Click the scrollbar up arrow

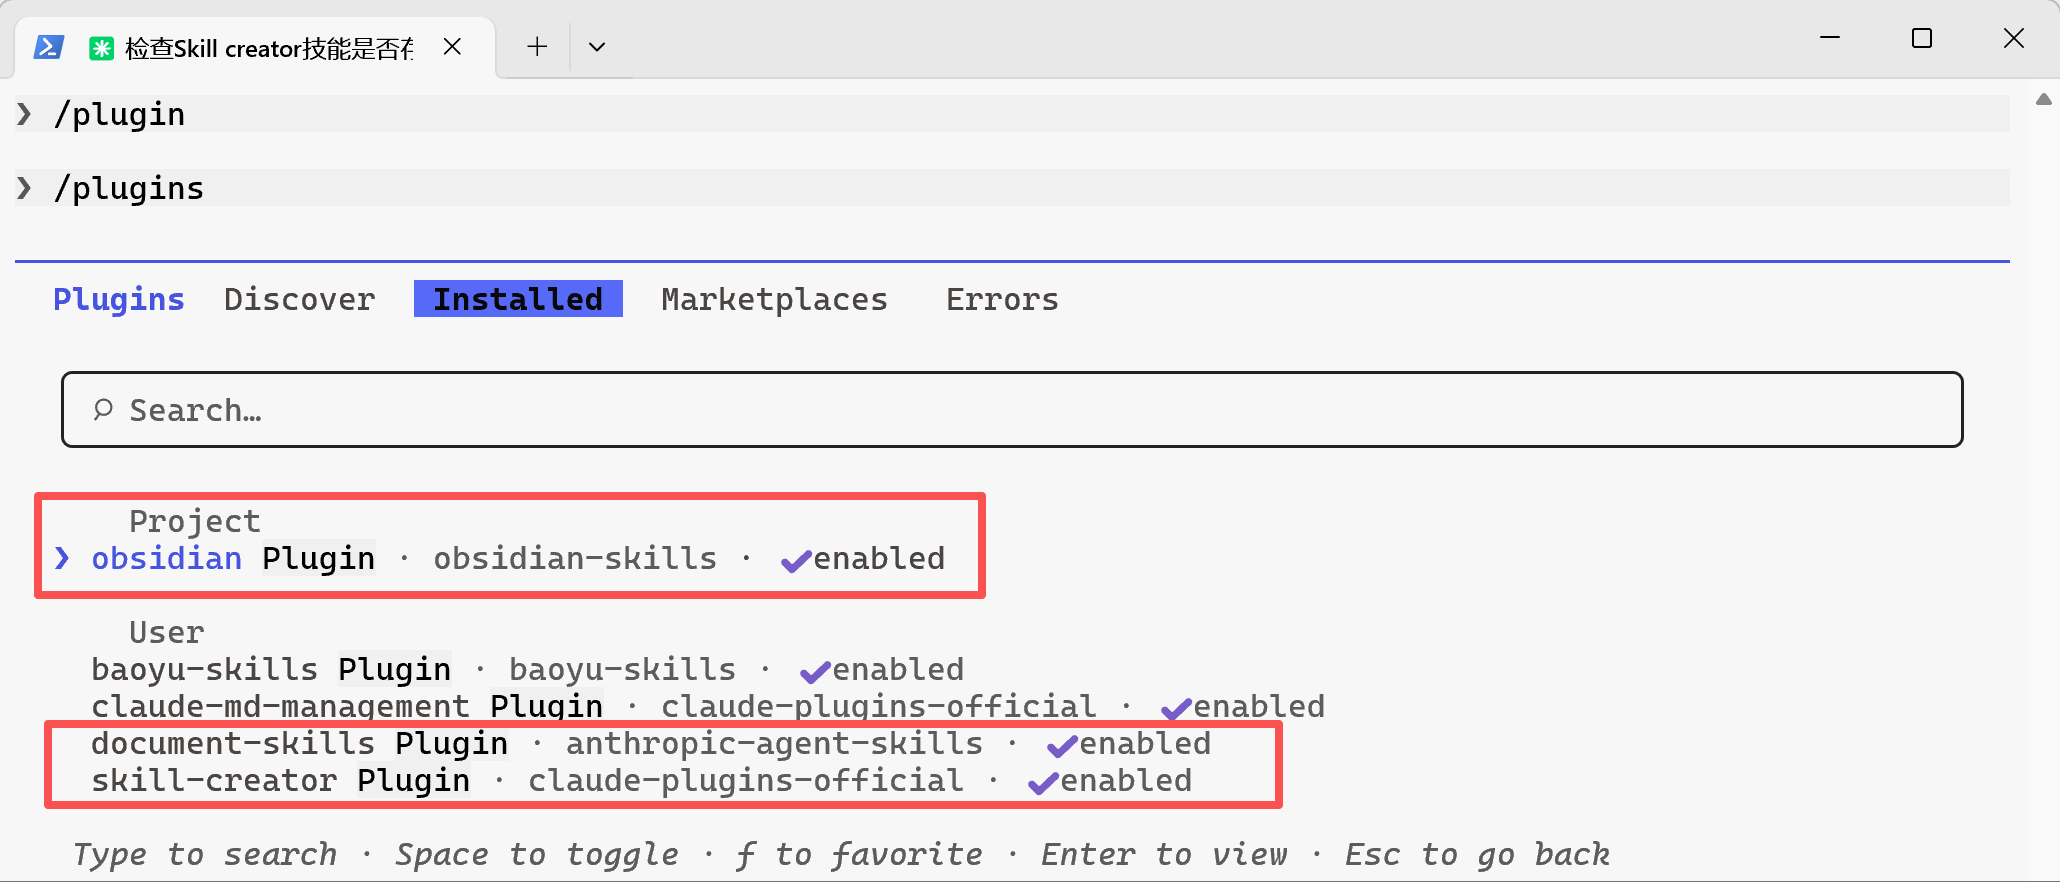(2044, 99)
